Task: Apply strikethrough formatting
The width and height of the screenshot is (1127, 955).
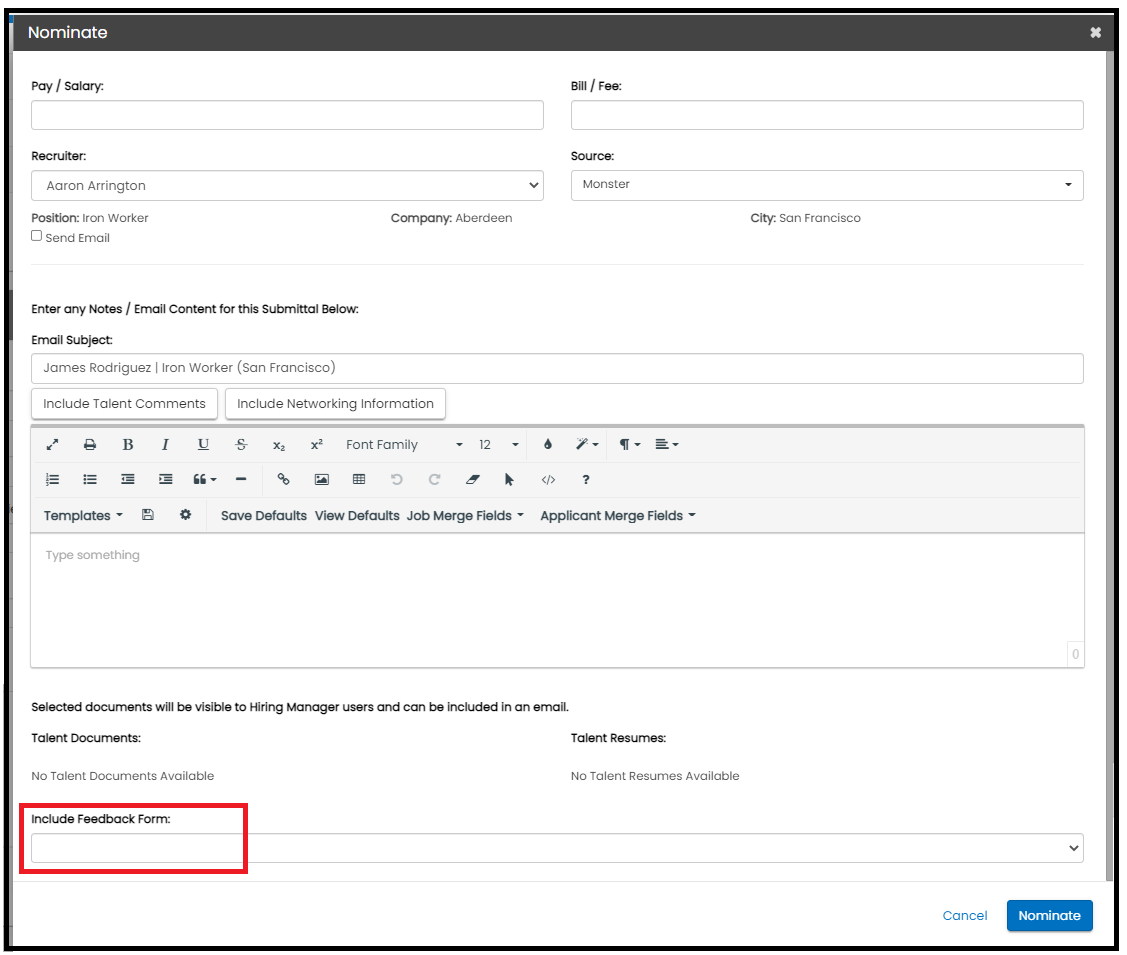Action: pyautogui.click(x=242, y=445)
